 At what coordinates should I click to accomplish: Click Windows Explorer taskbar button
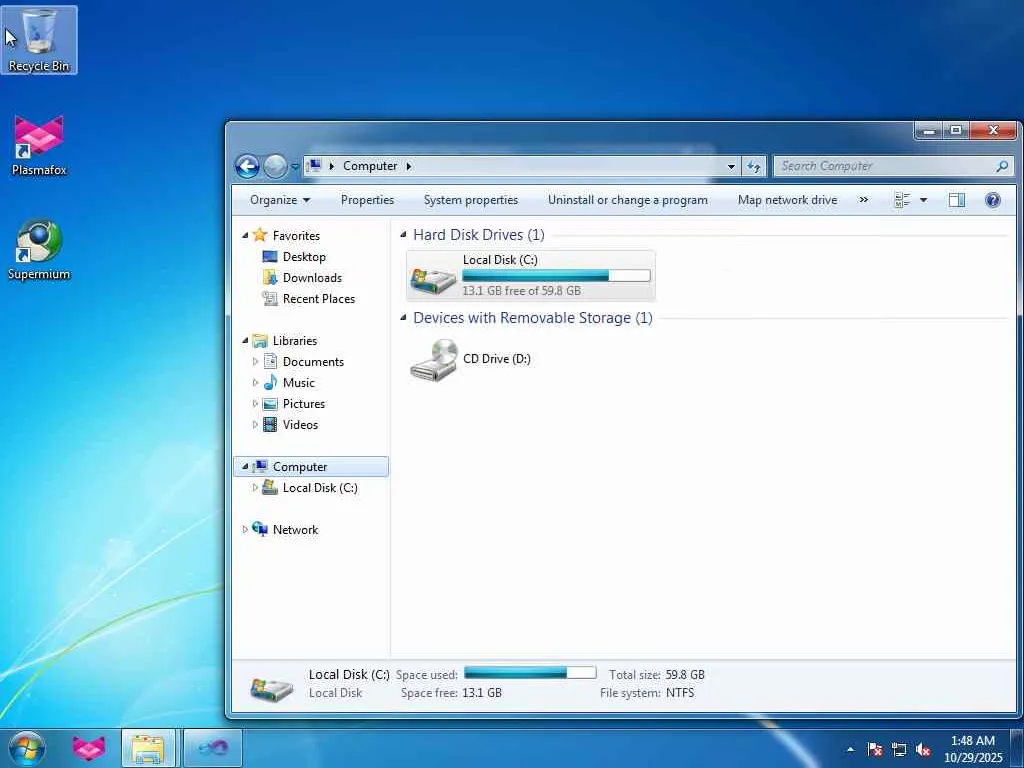(x=148, y=748)
